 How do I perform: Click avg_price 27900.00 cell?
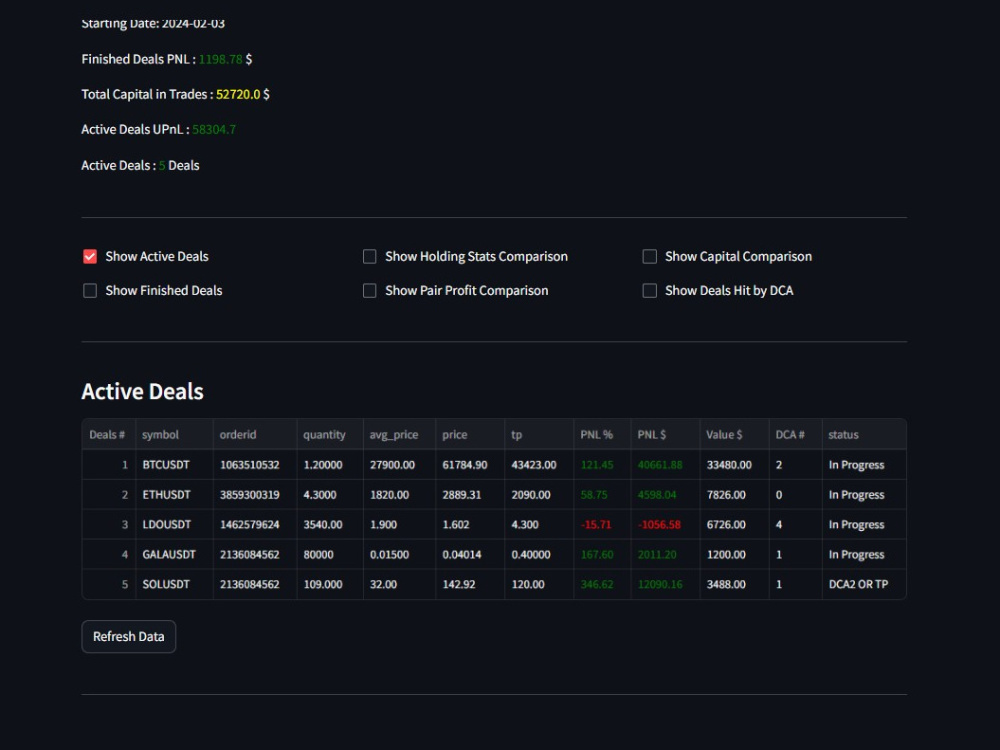[x=399, y=465]
